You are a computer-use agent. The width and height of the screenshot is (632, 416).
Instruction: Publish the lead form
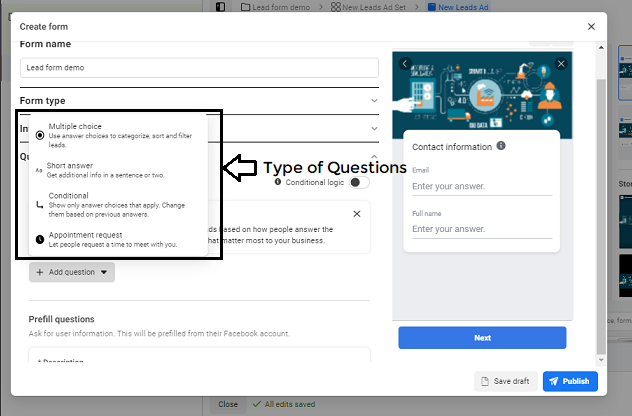tap(570, 381)
